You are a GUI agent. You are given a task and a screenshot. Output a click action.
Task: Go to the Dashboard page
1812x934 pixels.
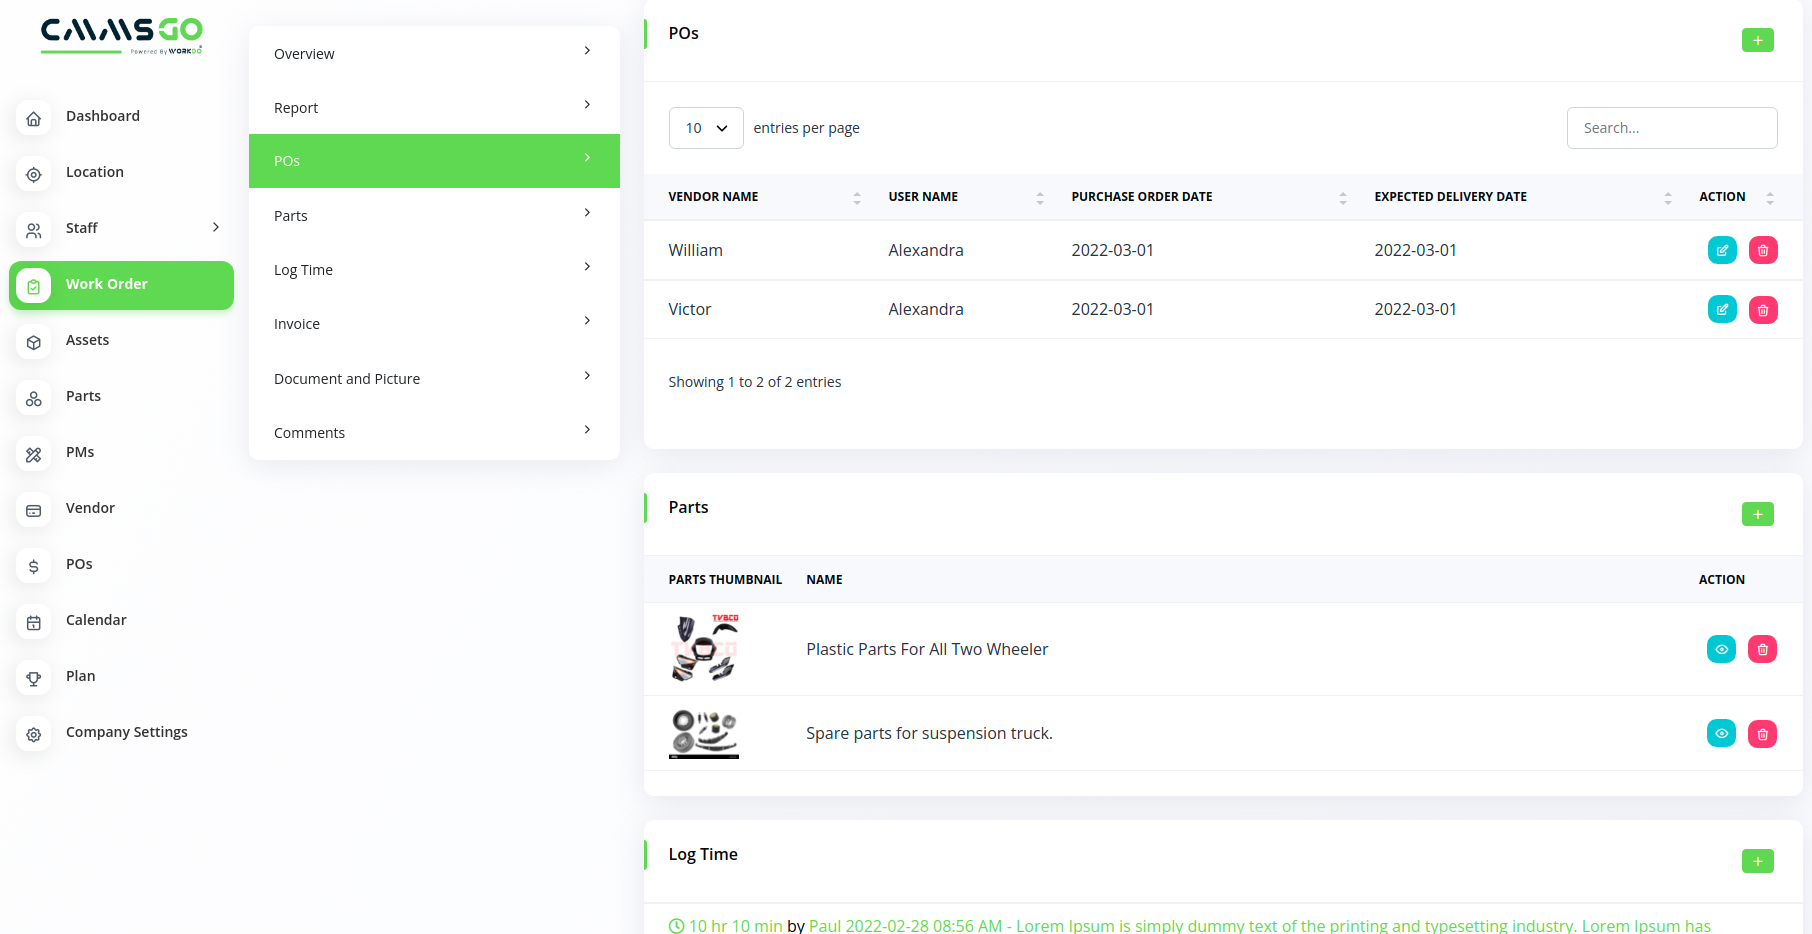(102, 116)
